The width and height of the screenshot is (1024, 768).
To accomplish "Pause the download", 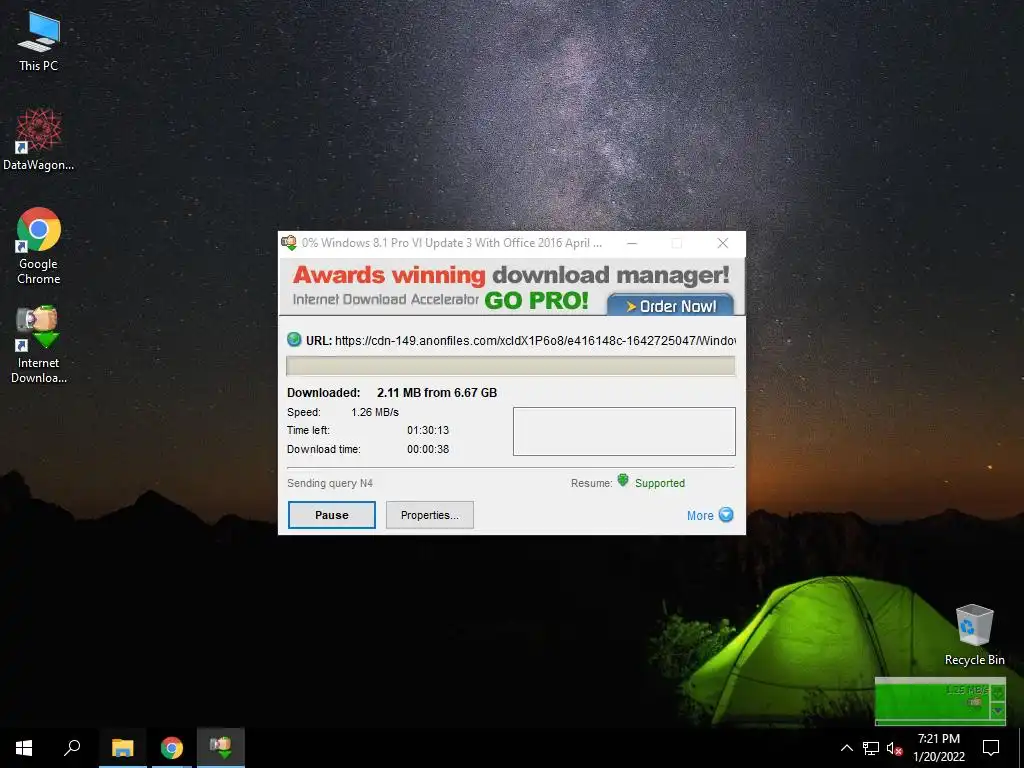I will (332, 515).
